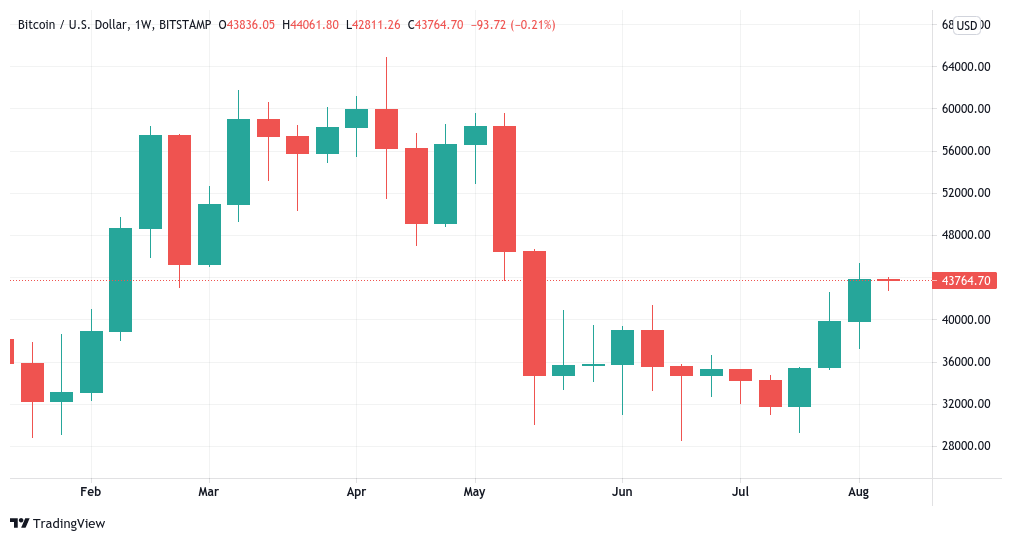The height and width of the screenshot is (541, 1012).
Task: Click the Feb label on time axis
Action: pos(90,492)
